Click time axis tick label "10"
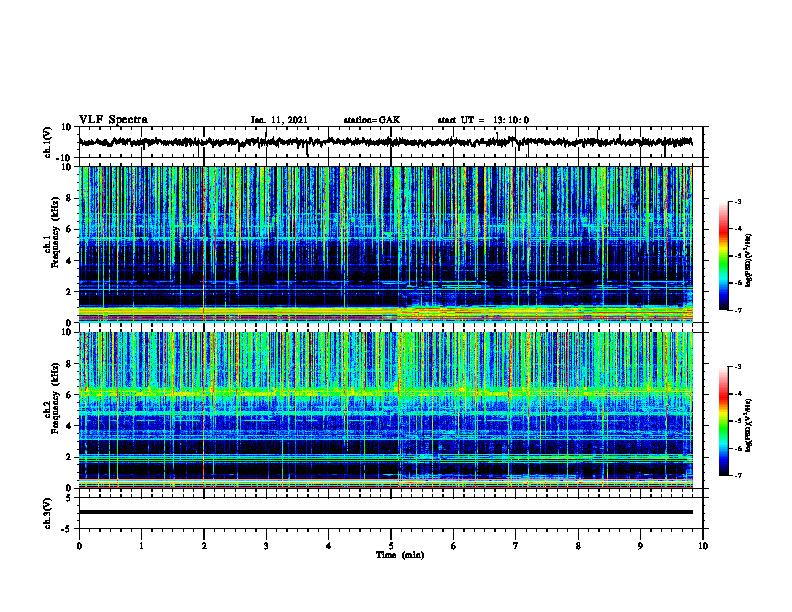The image size is (792, 612). [x=703, y=546]
